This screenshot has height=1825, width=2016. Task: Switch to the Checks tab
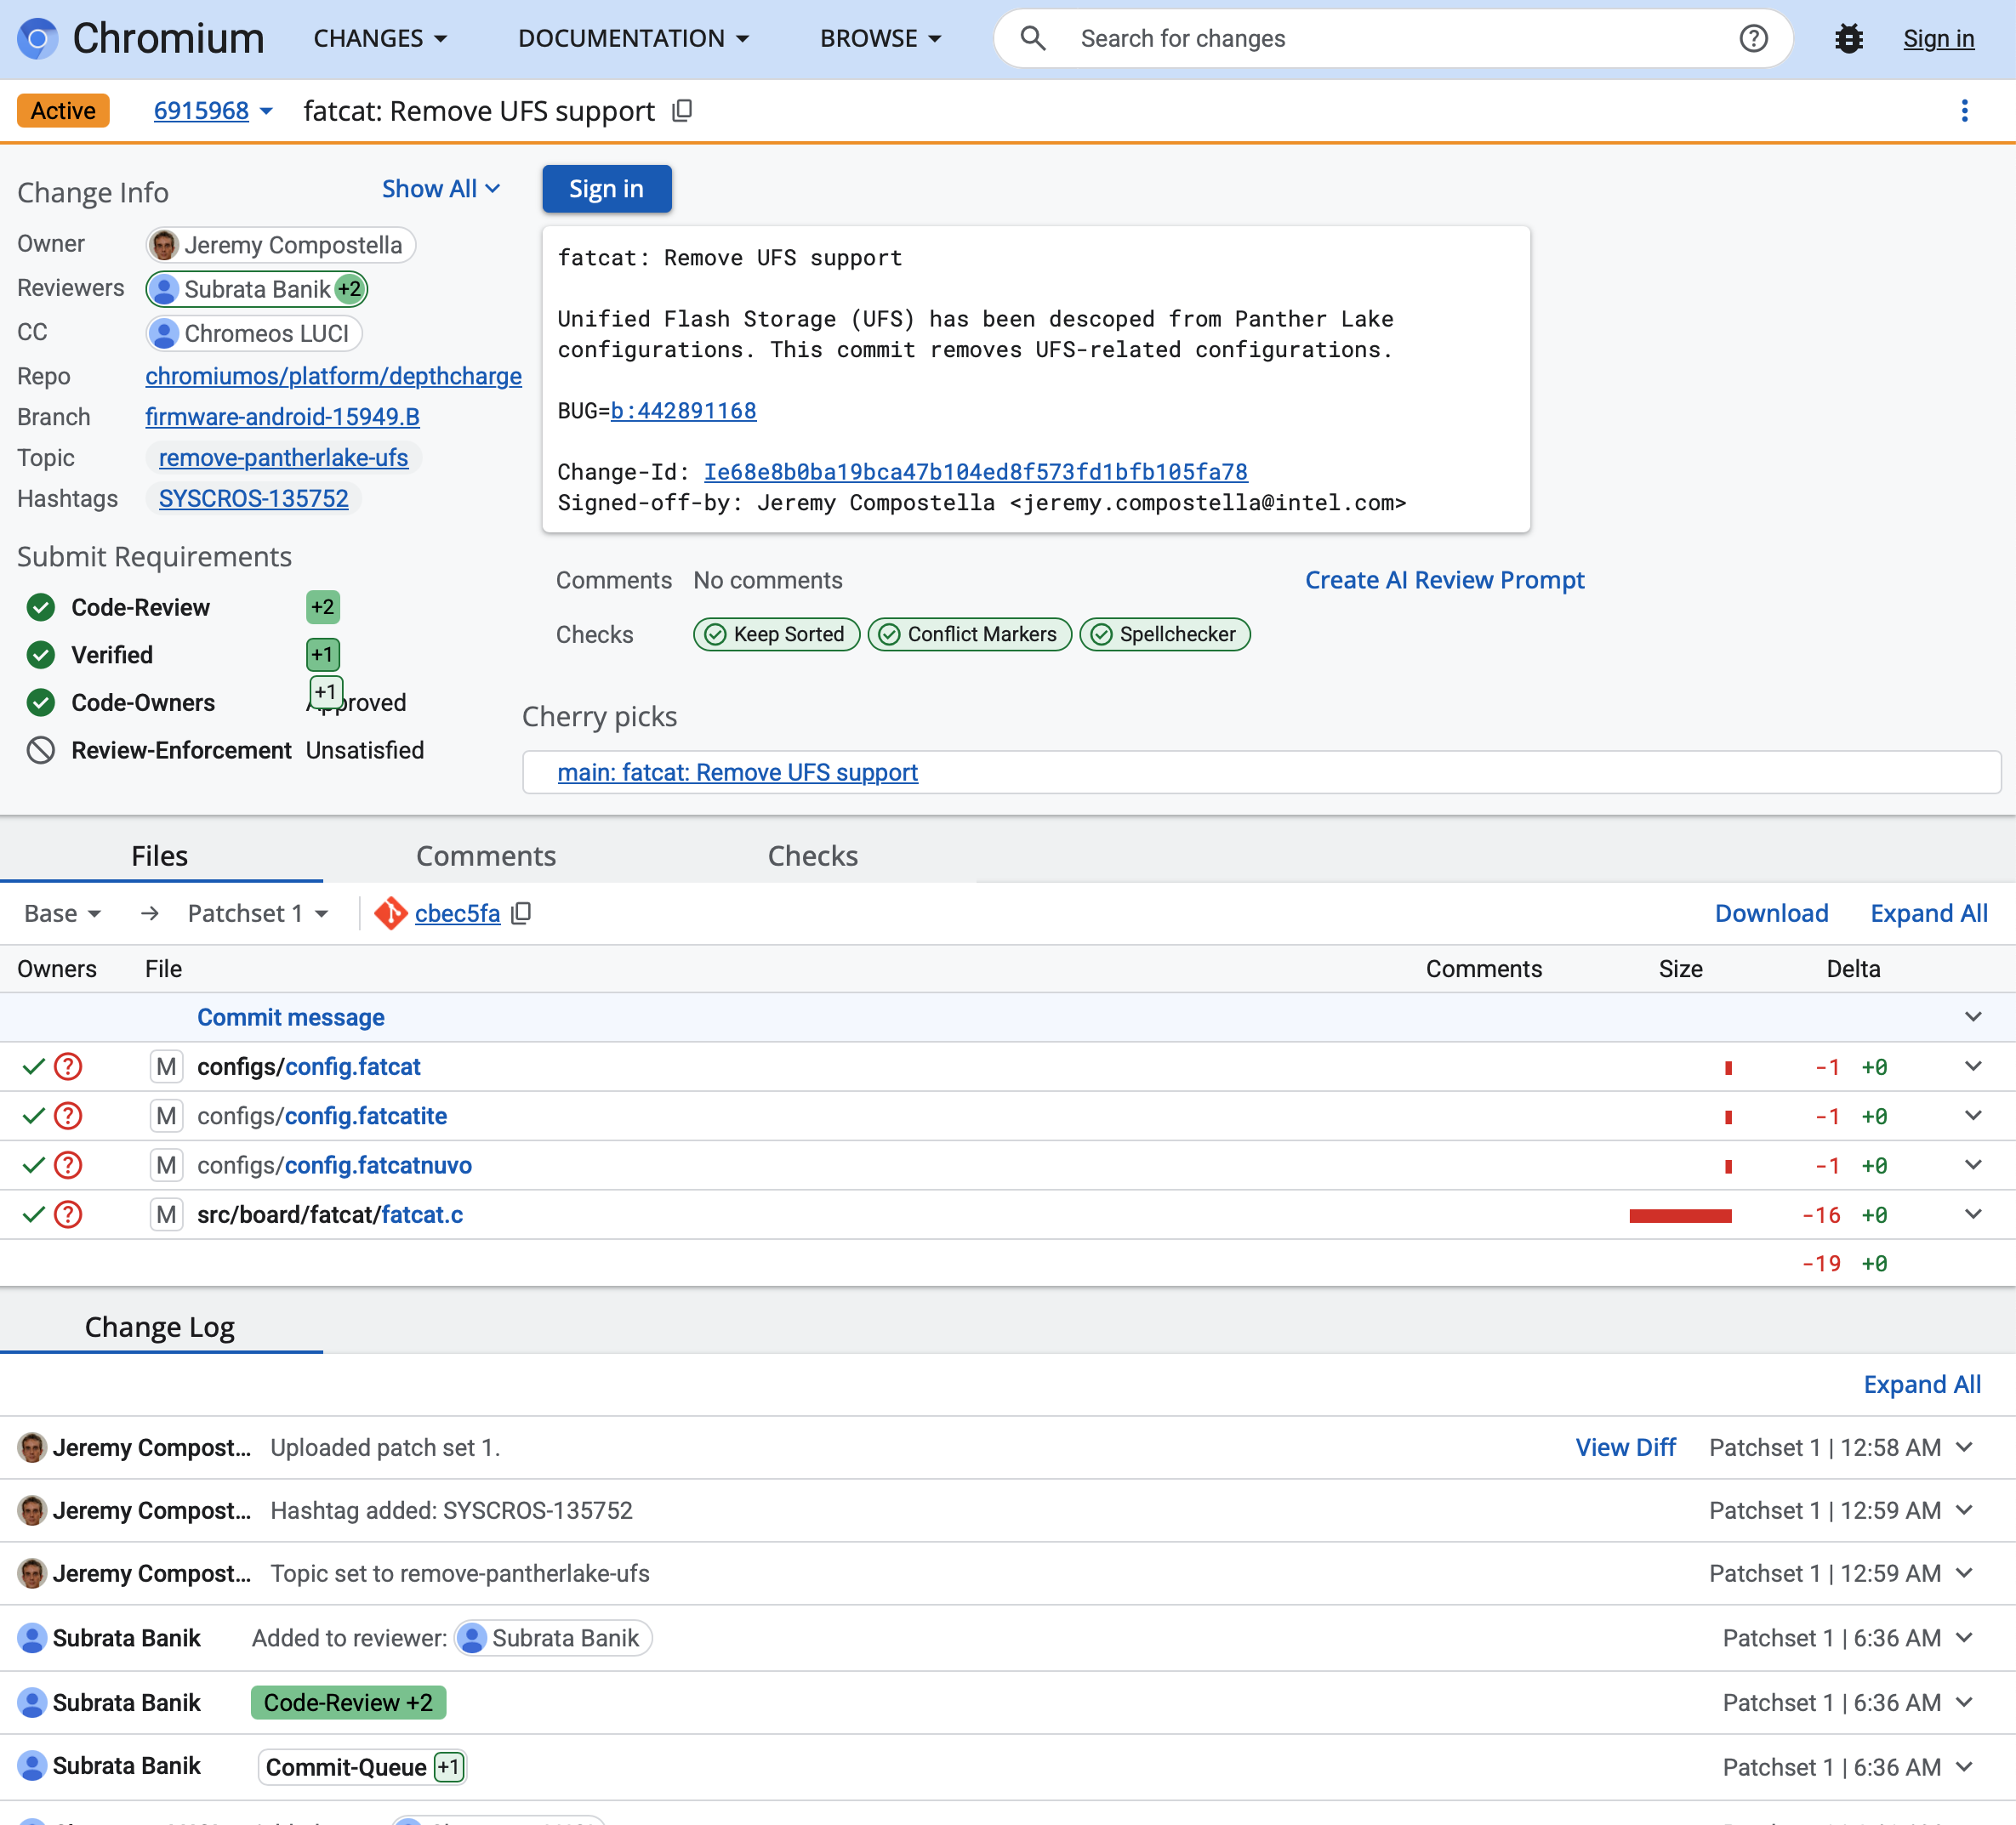[x=812, y=855]
